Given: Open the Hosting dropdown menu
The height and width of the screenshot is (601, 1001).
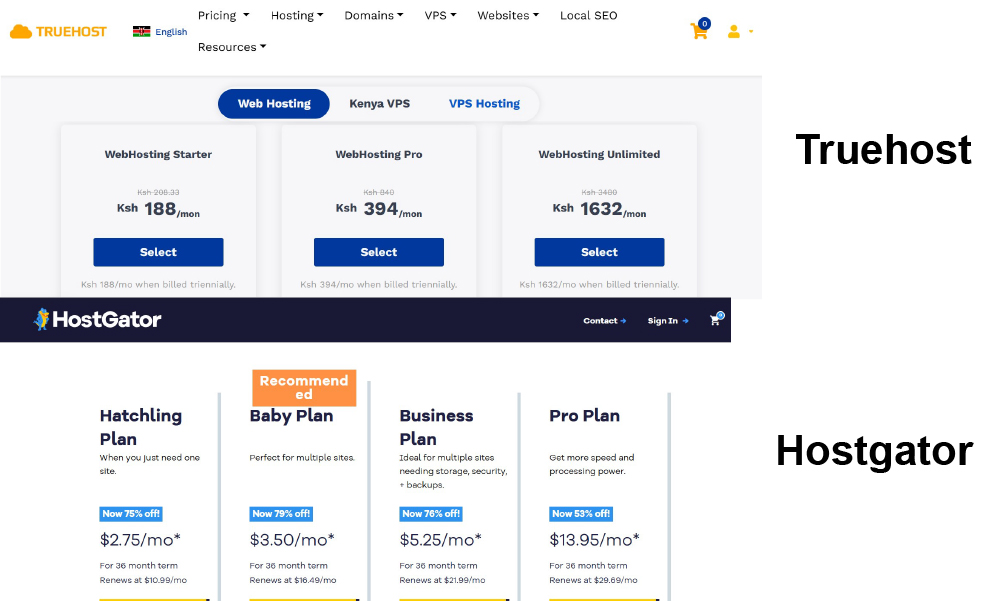Looking at the screenshot, I should [296, 15].
